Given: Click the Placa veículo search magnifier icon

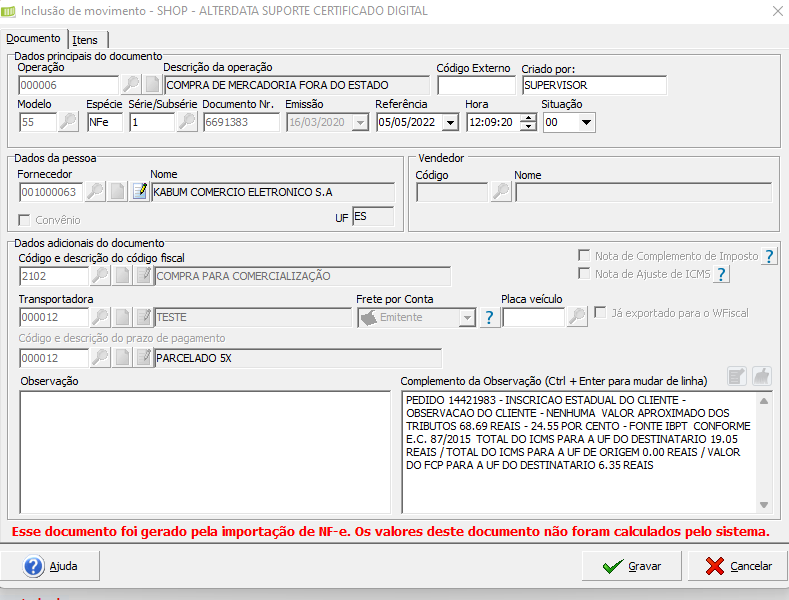Looking at the screenshot, I should (x=577, y=317).
